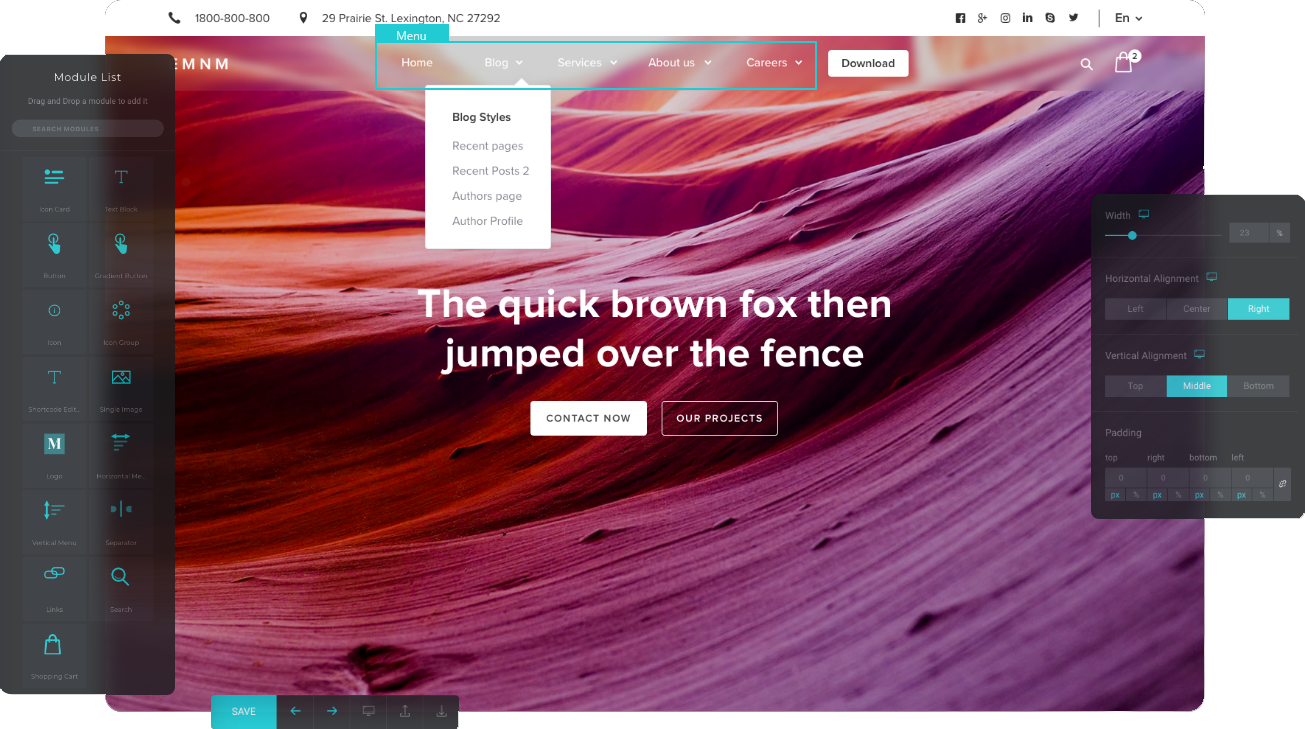Open the En language dropdown
Screen dimensions: 1305x729
[x=1128, y=18]
